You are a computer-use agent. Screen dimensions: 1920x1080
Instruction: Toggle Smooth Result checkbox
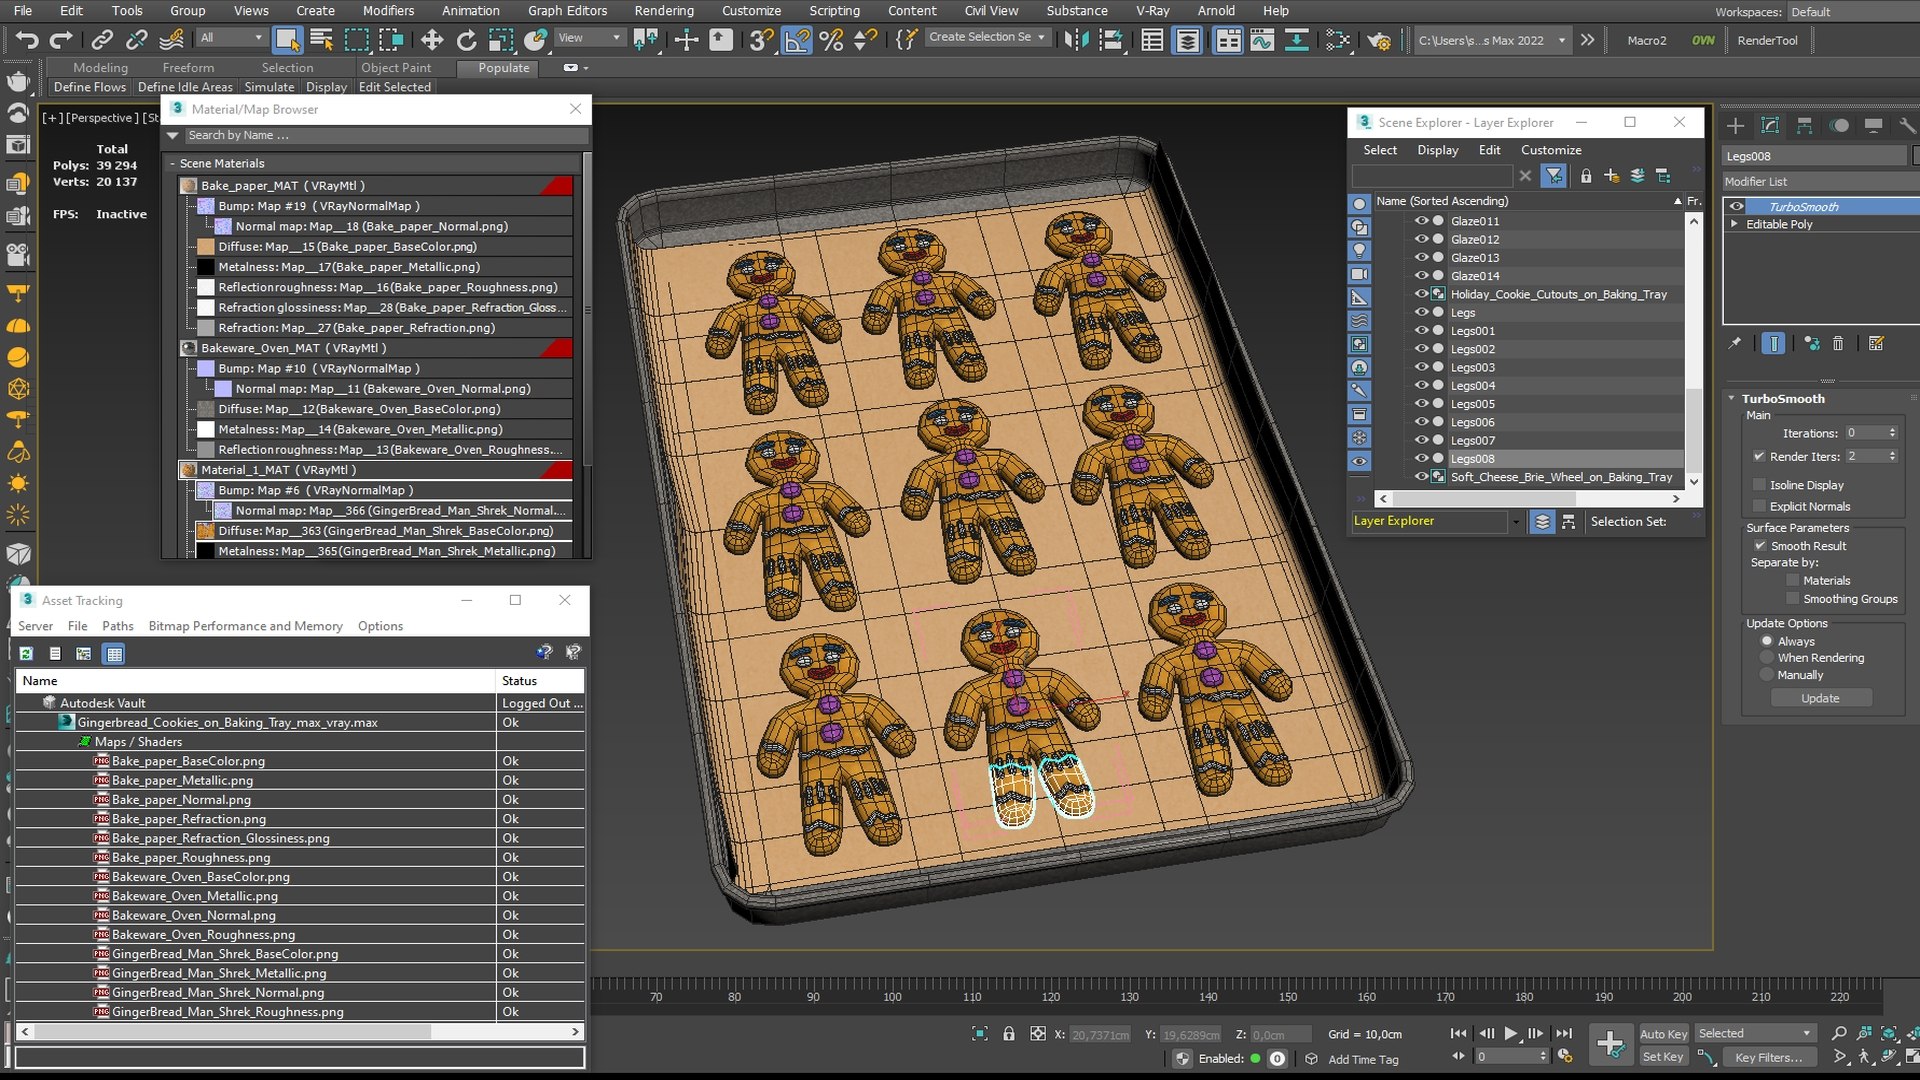[1760, 546]
